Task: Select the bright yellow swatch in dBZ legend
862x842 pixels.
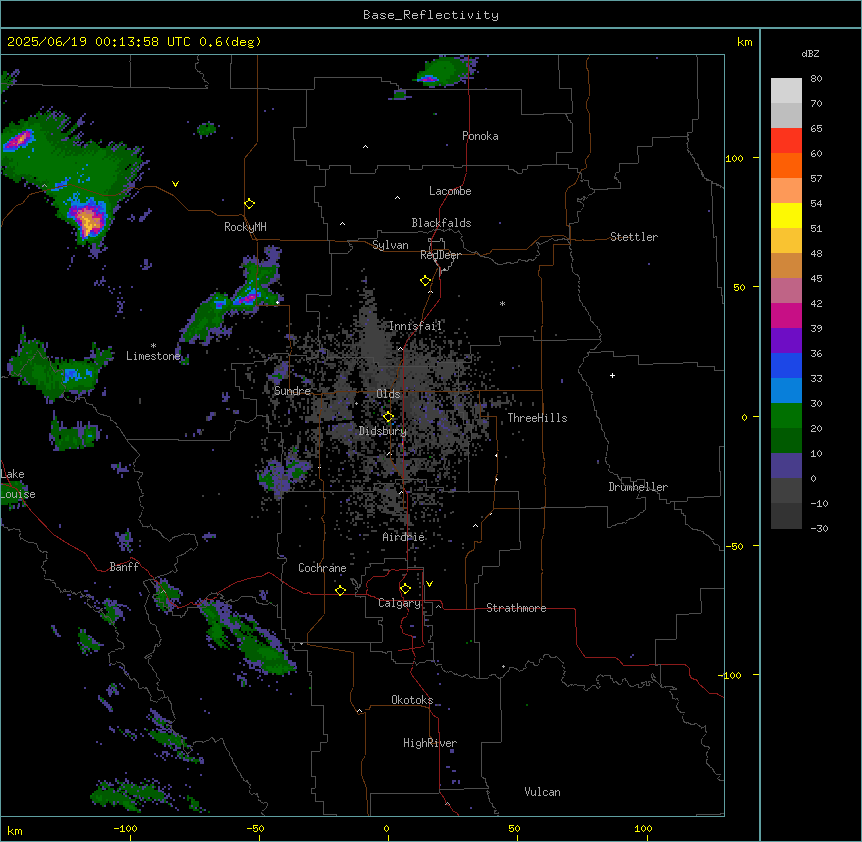Action: click(786, 215)
